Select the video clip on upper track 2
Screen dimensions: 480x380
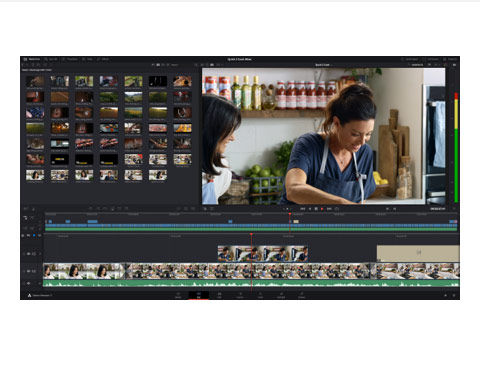click(x=263, y=254)
